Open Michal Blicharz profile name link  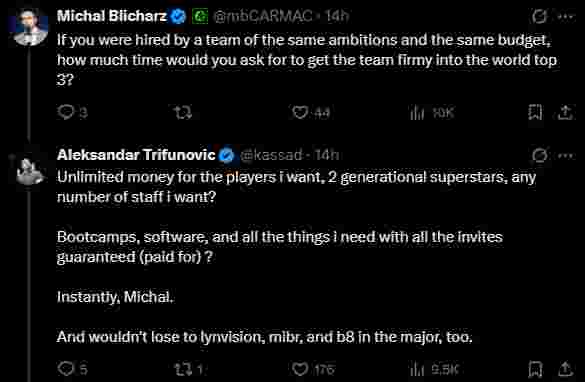(112, 16)
